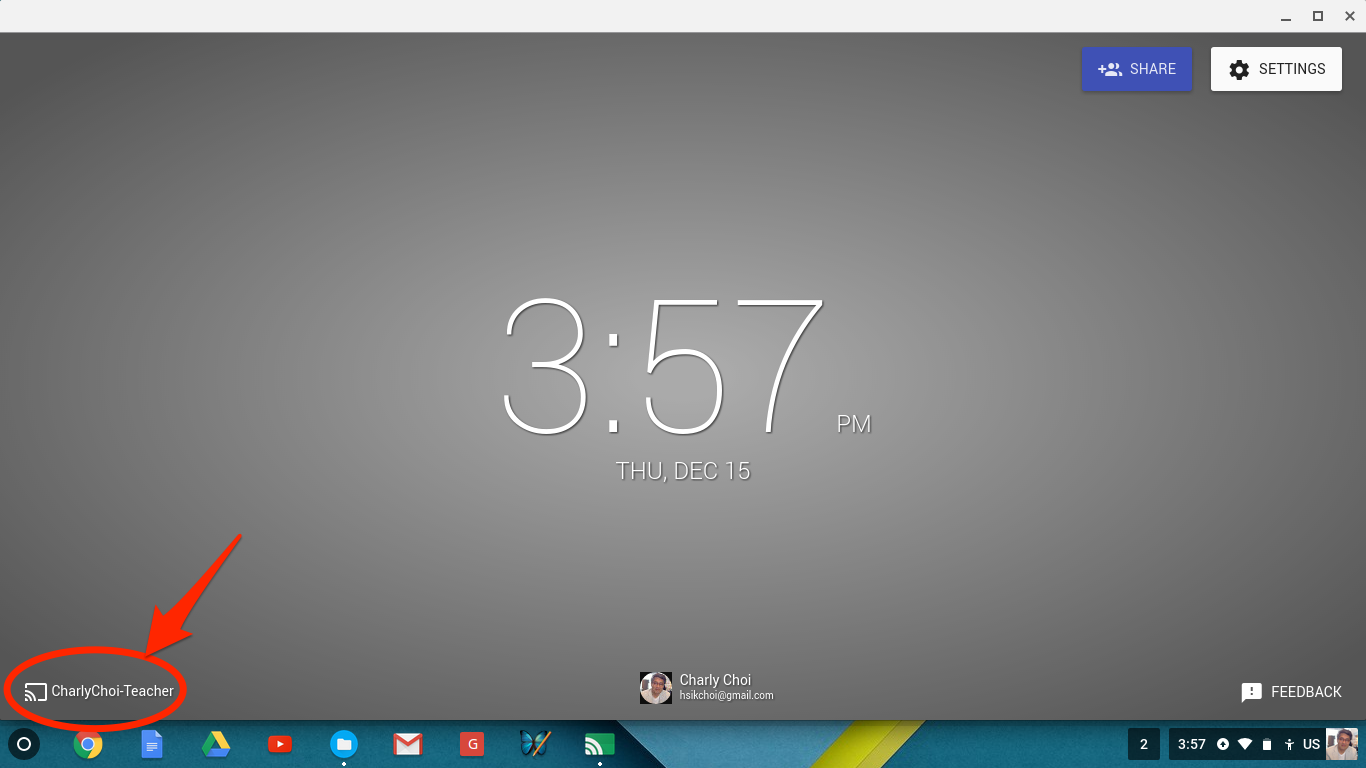Launch the YouTube app
Image resolution: width=1366 pixels, height=768 pixels.
pyautogui.click(x=280, y=744)
